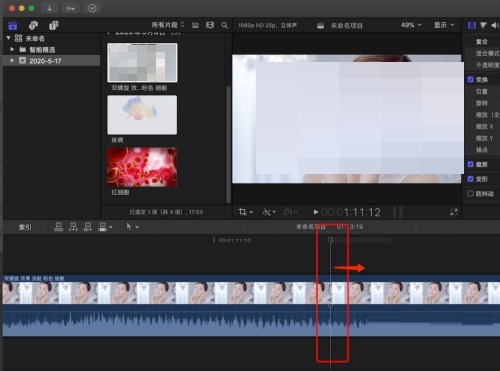Image resolution: width=500 pixels, height=371 pixels.
Task: Expand the 2020-5-17 event triangle
Action: tap(12, 61)
